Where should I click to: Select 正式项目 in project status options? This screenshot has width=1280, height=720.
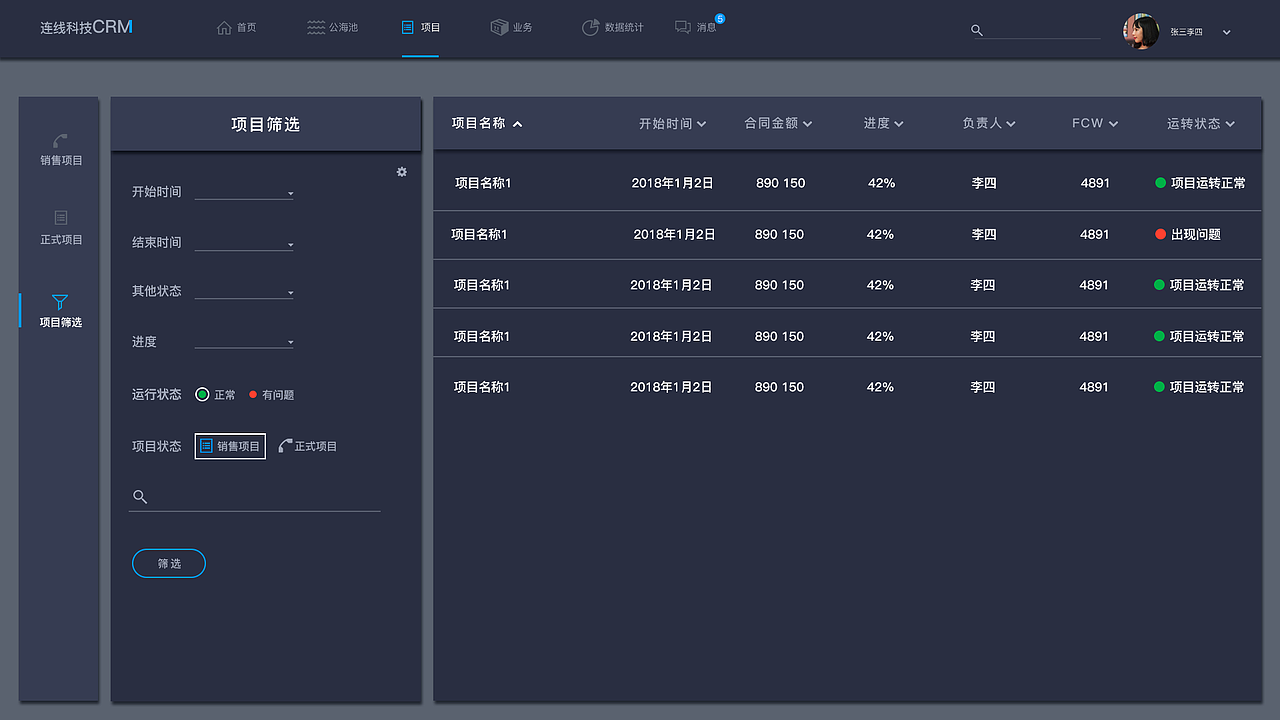click(x=307, y=446)
